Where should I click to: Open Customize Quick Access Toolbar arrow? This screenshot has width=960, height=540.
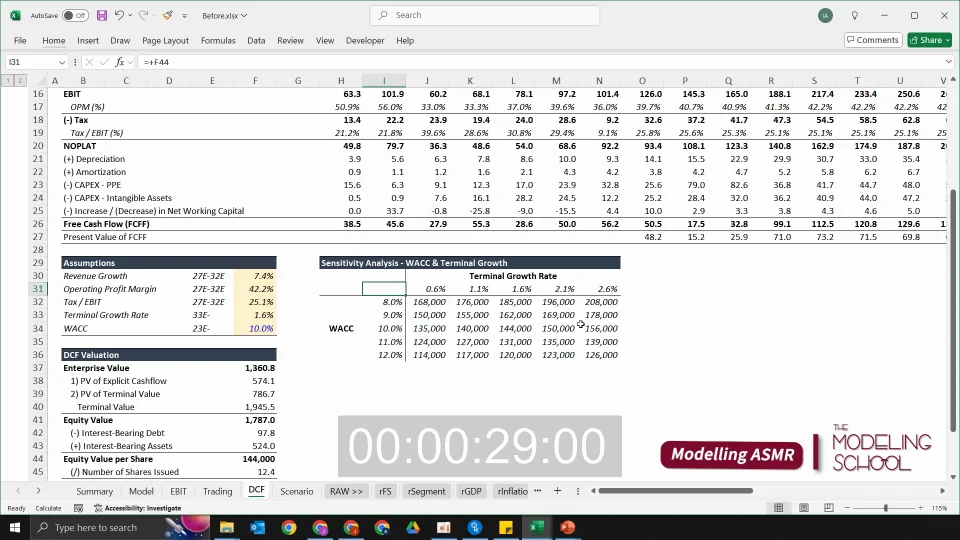coord(184,16)
